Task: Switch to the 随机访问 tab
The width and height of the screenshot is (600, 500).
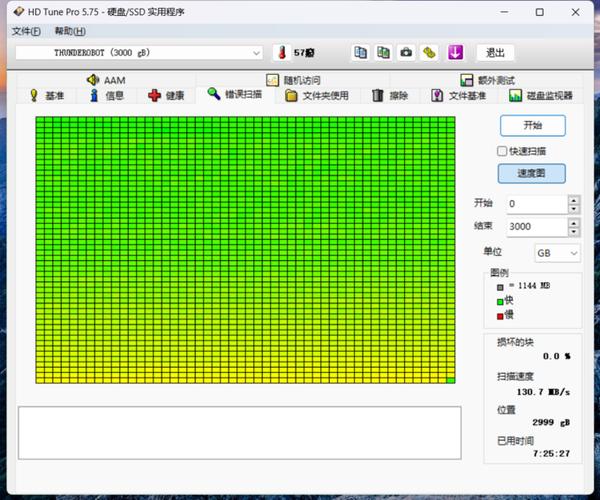Action: [x=293, y=80]
